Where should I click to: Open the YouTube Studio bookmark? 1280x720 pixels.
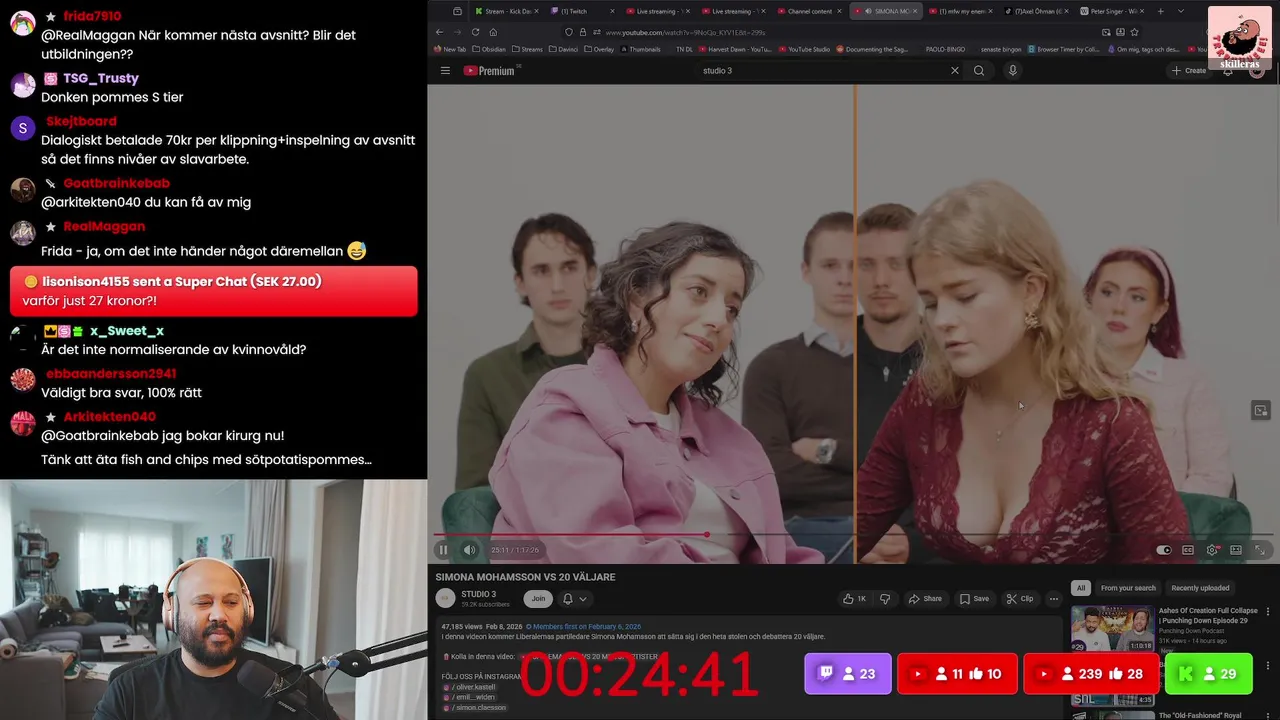pos(804,49)
